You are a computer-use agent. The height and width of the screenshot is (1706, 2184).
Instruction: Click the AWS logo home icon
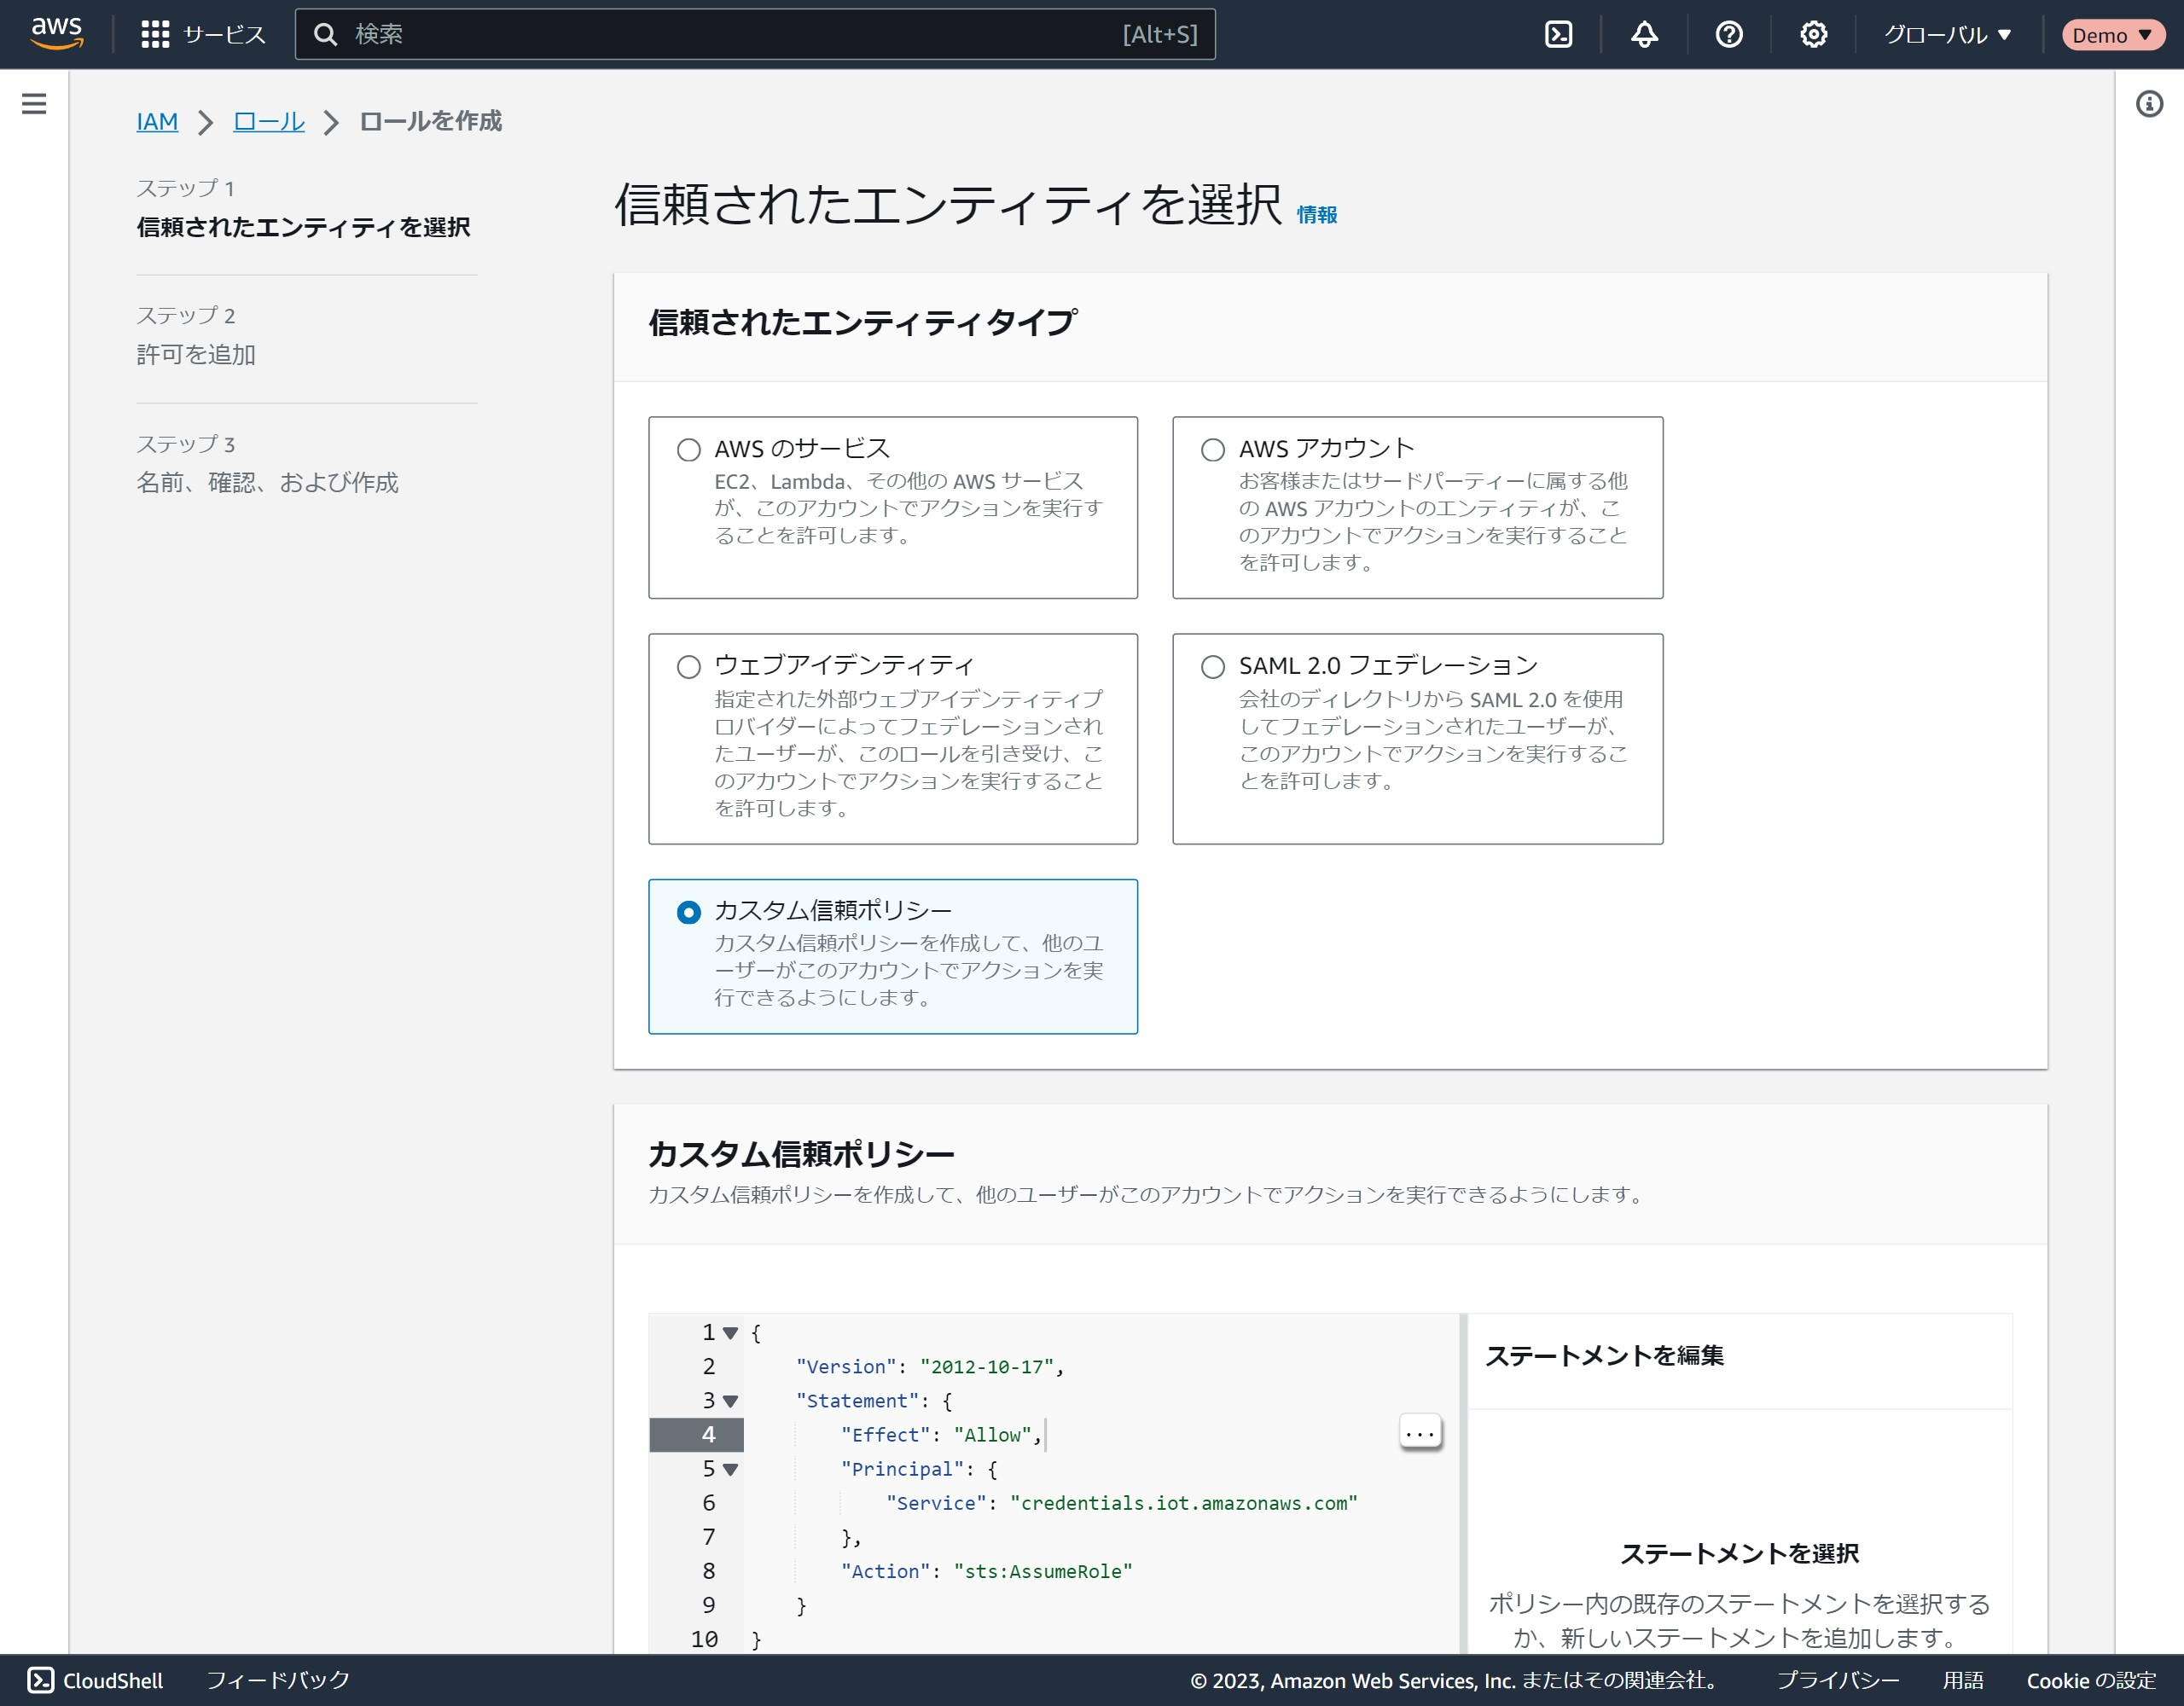point(57,33)
